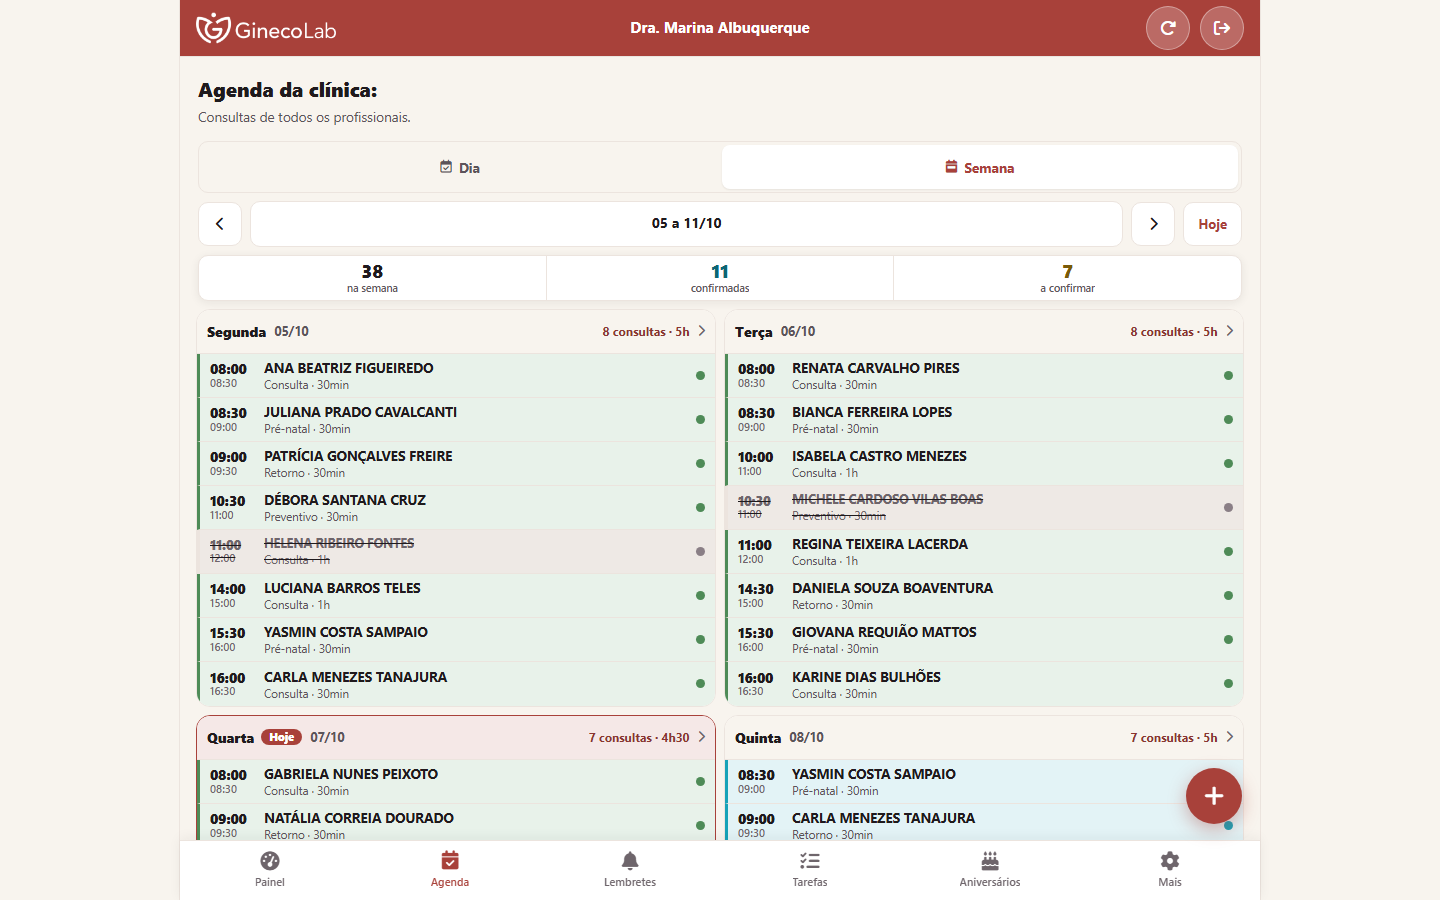Open the 05 a 11/10 date range selector

point(686,224)
